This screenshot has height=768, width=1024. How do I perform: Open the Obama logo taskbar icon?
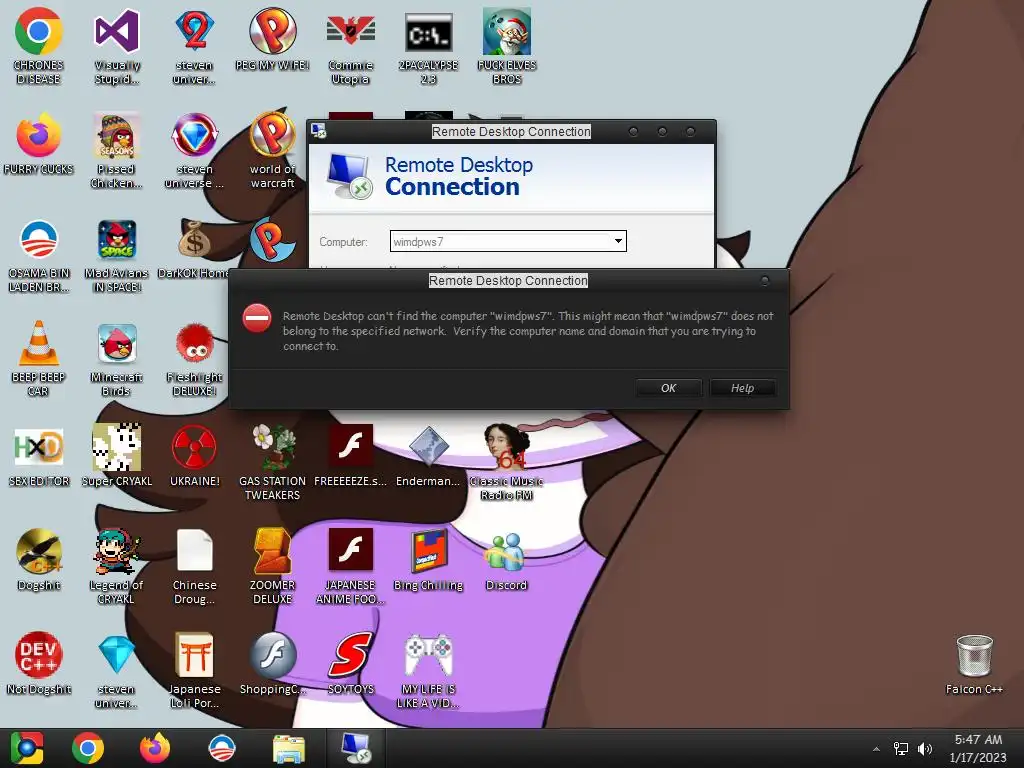[x=221, y=748]
